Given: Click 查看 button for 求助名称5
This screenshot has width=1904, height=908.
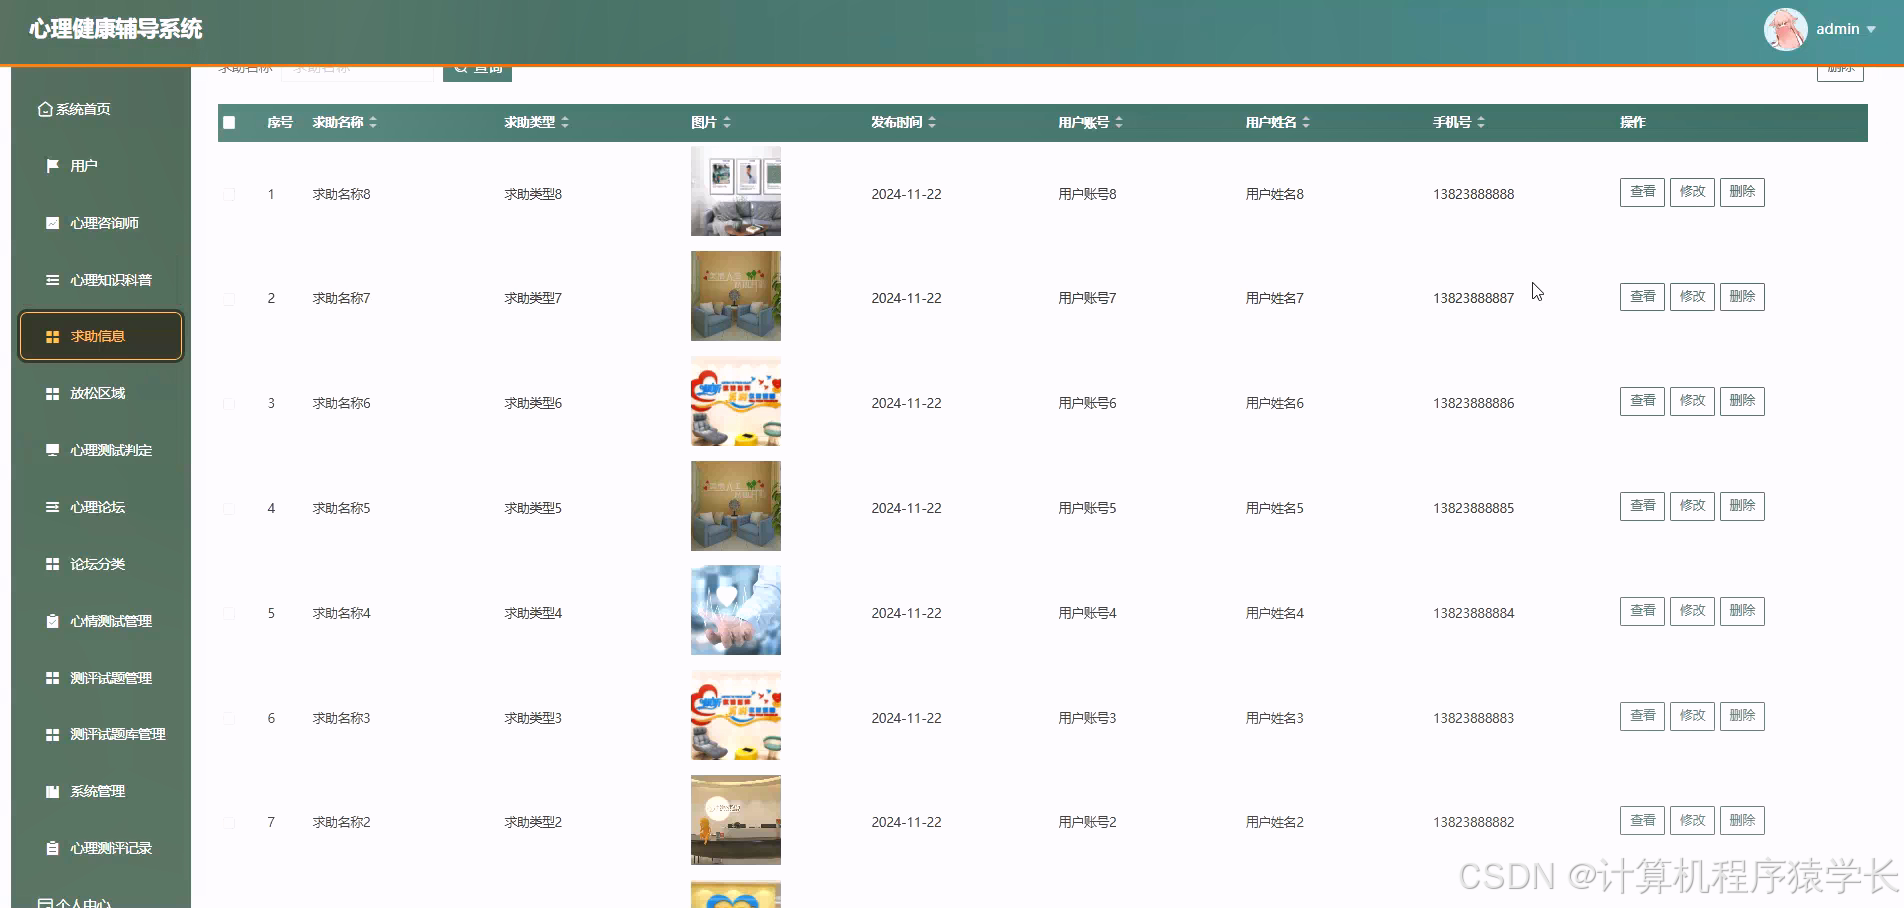Looking at the screenshot, I should 1642,506.
